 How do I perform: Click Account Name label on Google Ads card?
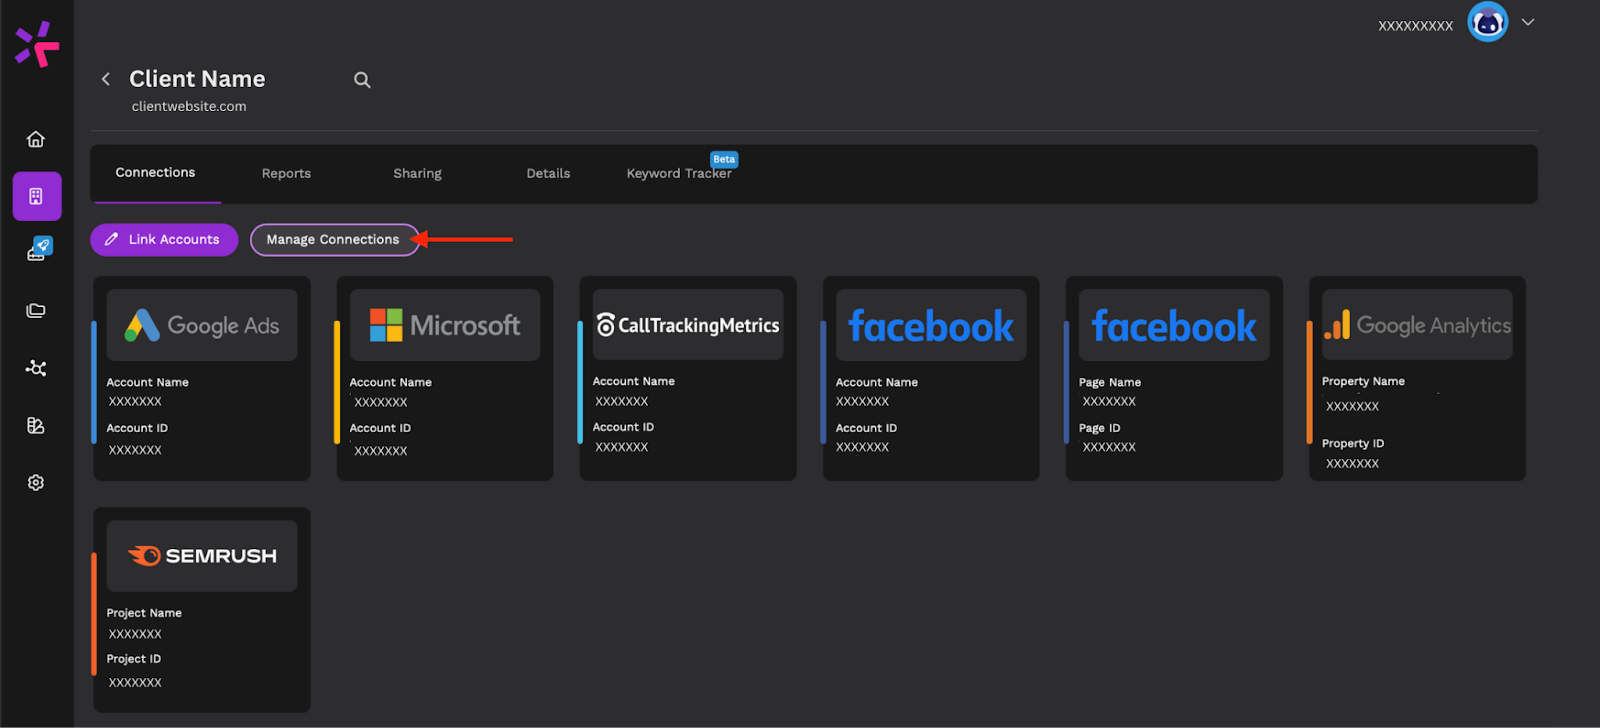pos(147,382)
